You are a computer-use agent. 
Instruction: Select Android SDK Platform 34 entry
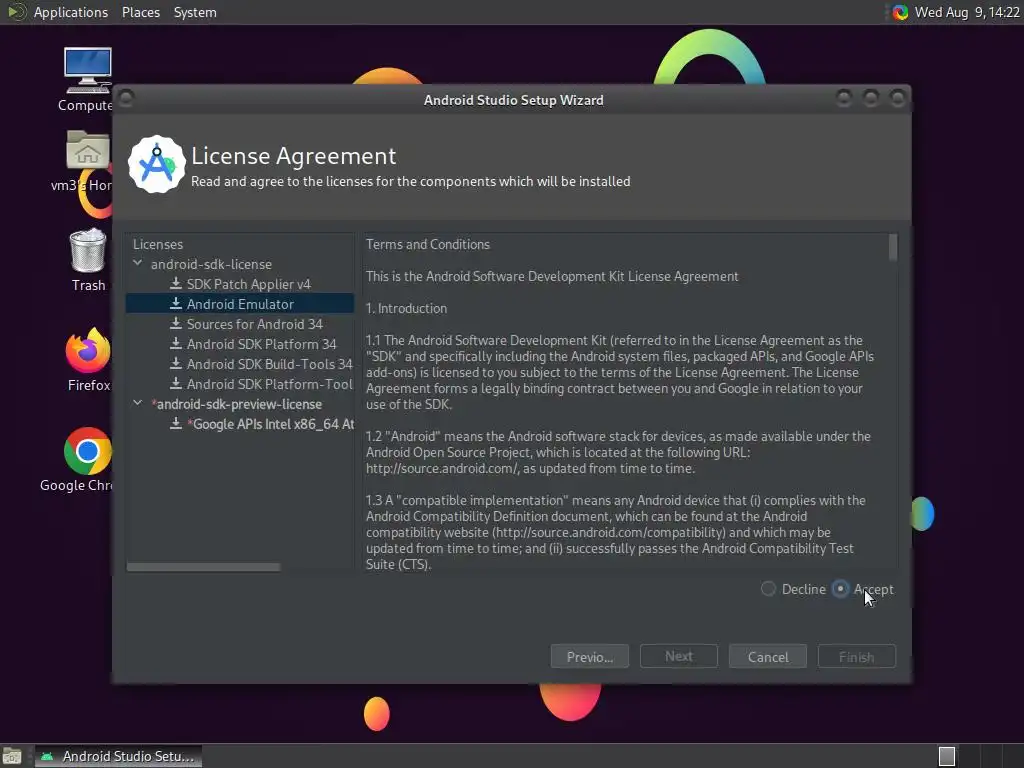coord(262,344)
